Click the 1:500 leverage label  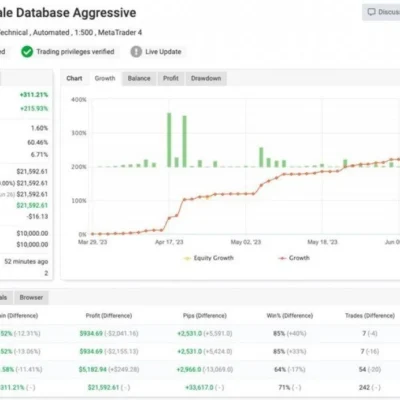point(84,33)
